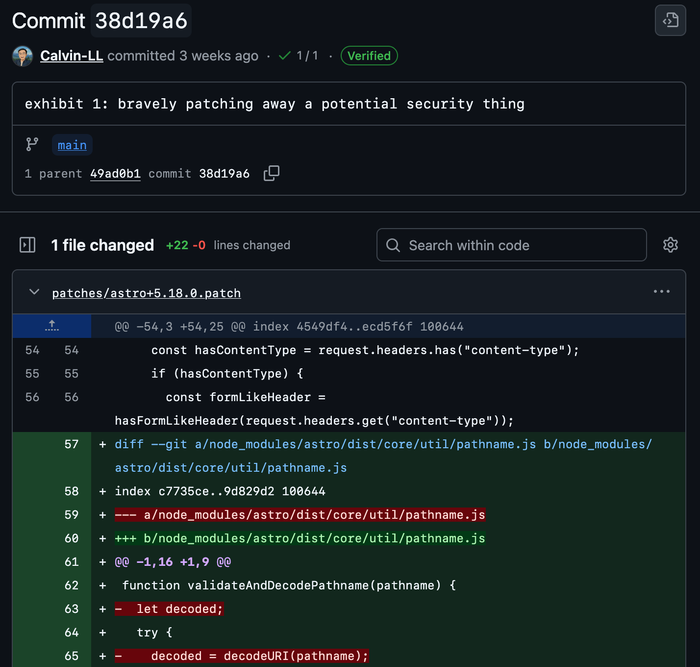Open the file options ellipsis menu
Viewport: 700px width, 667px height.
coord(661,292)
